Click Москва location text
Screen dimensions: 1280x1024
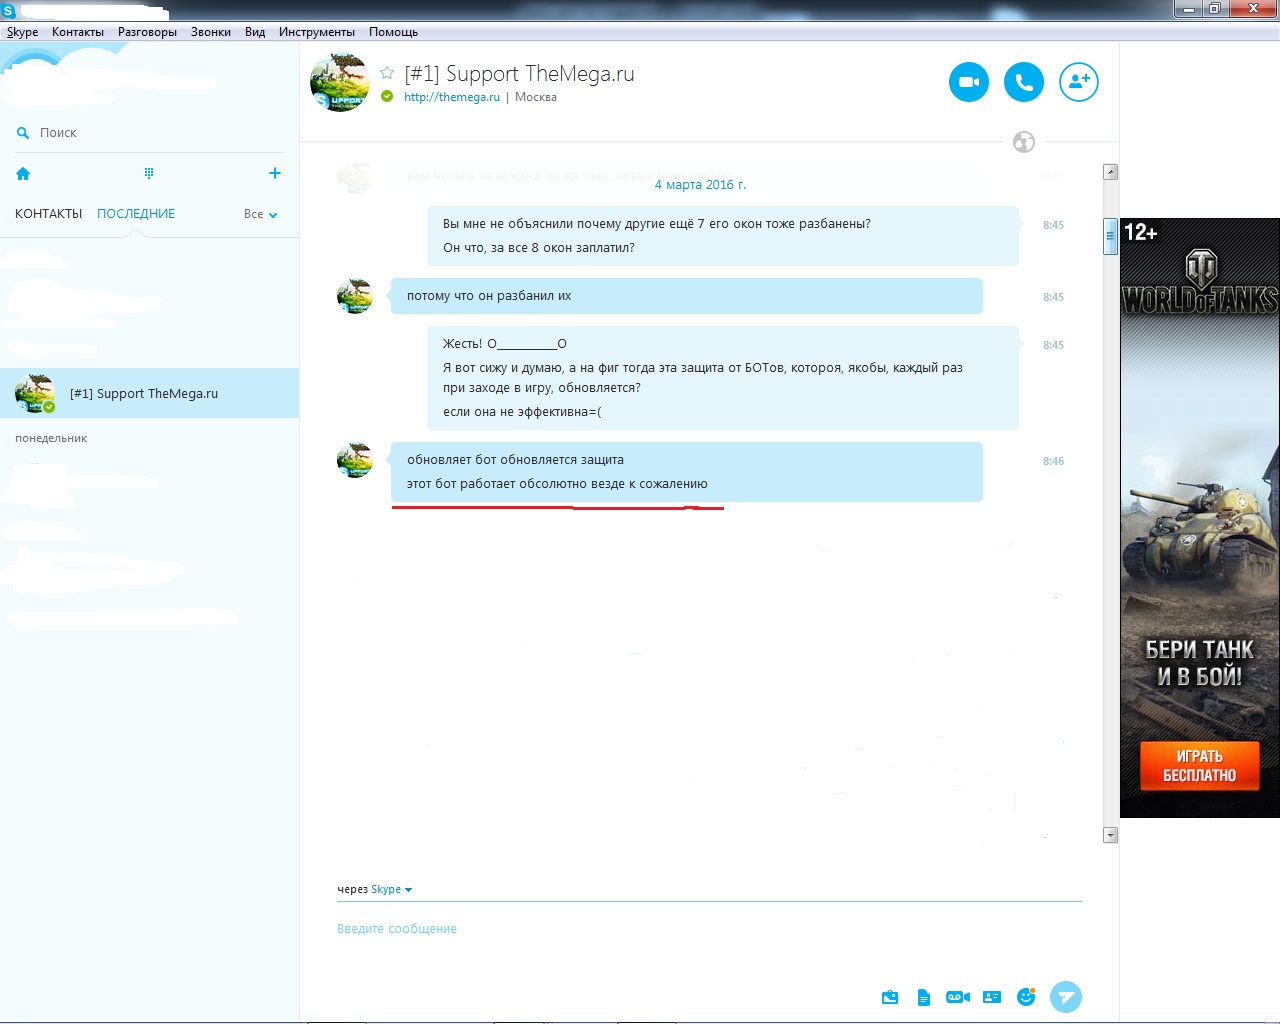pyautogui.click(x=536, y=97)
